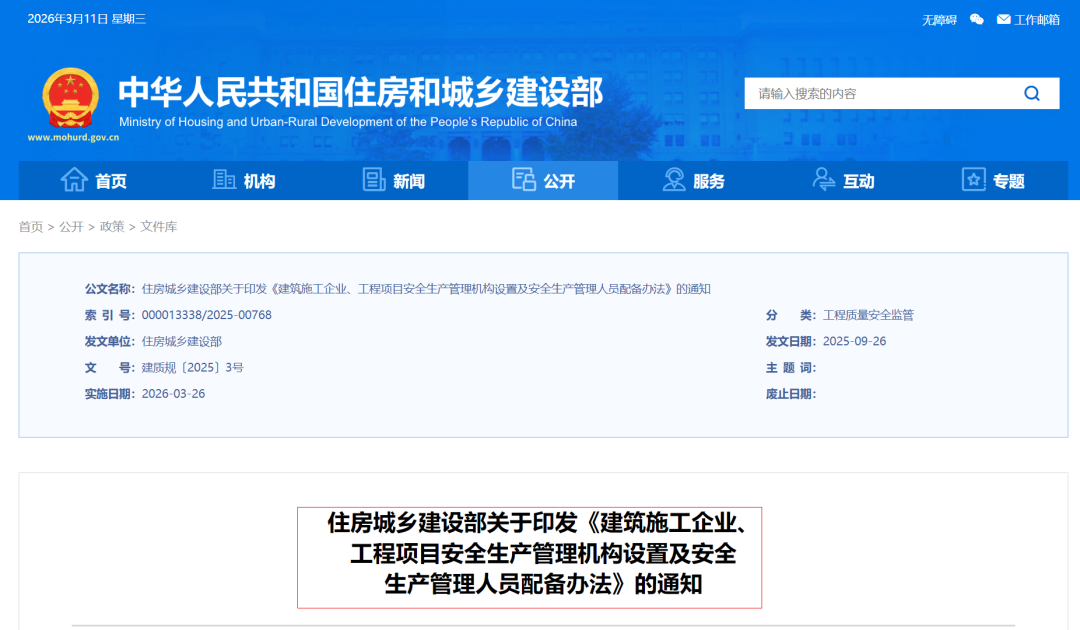Click the newspaper icon beside 新闻

click(374, 180)
